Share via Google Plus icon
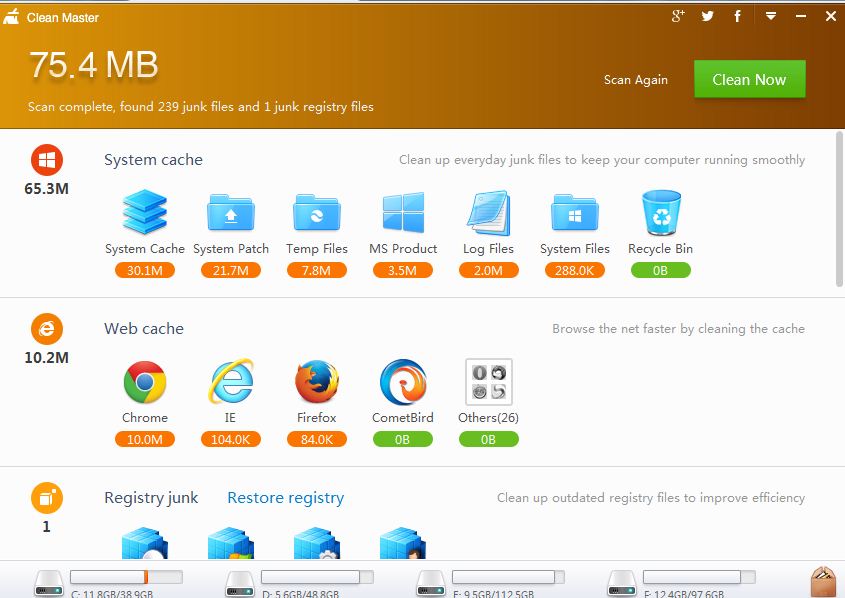Viewport: 845px width, 598px height. click(678, 16)
